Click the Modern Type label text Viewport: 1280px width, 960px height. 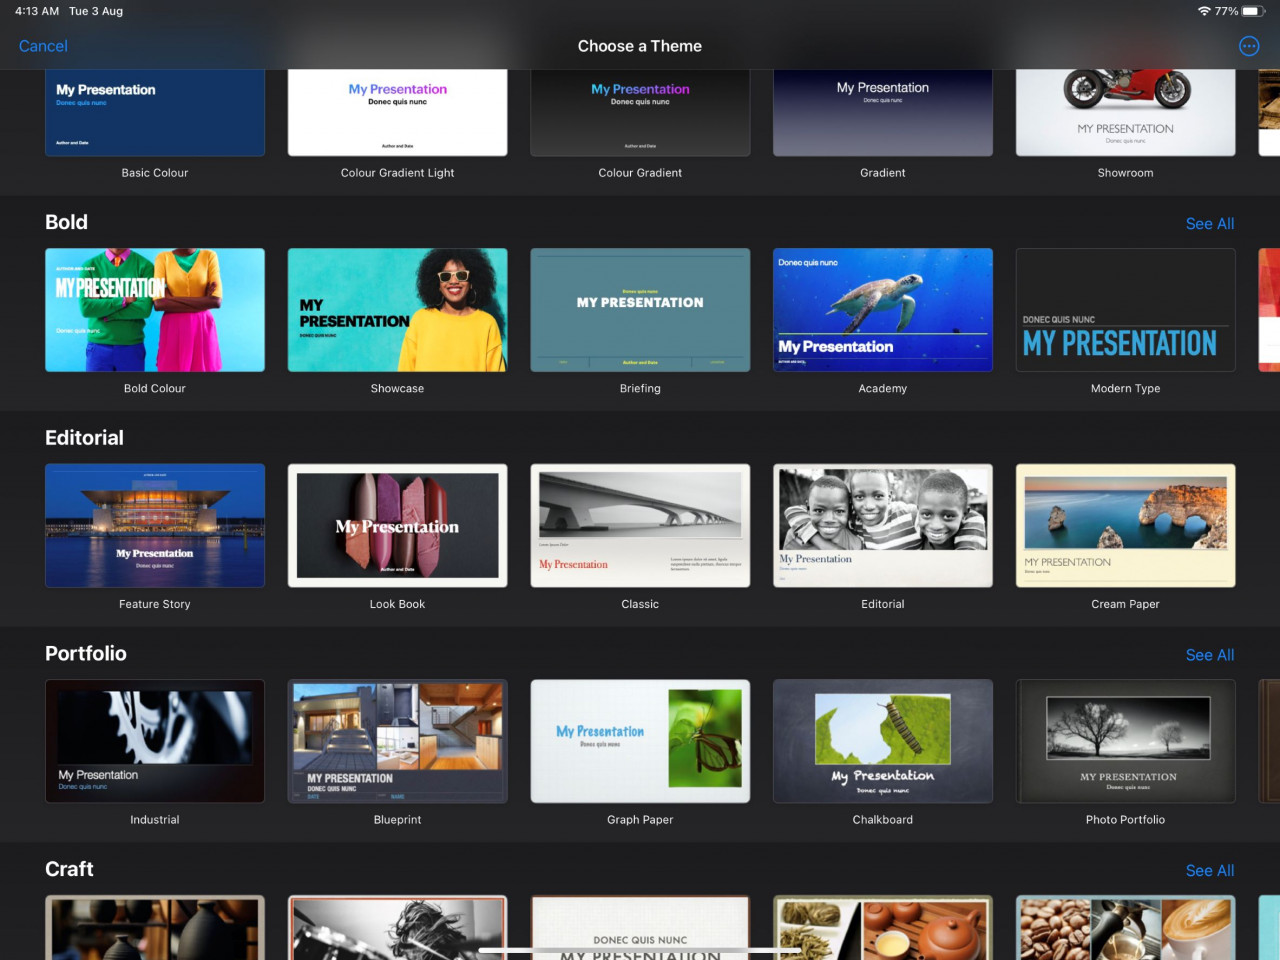[1125, 389]
